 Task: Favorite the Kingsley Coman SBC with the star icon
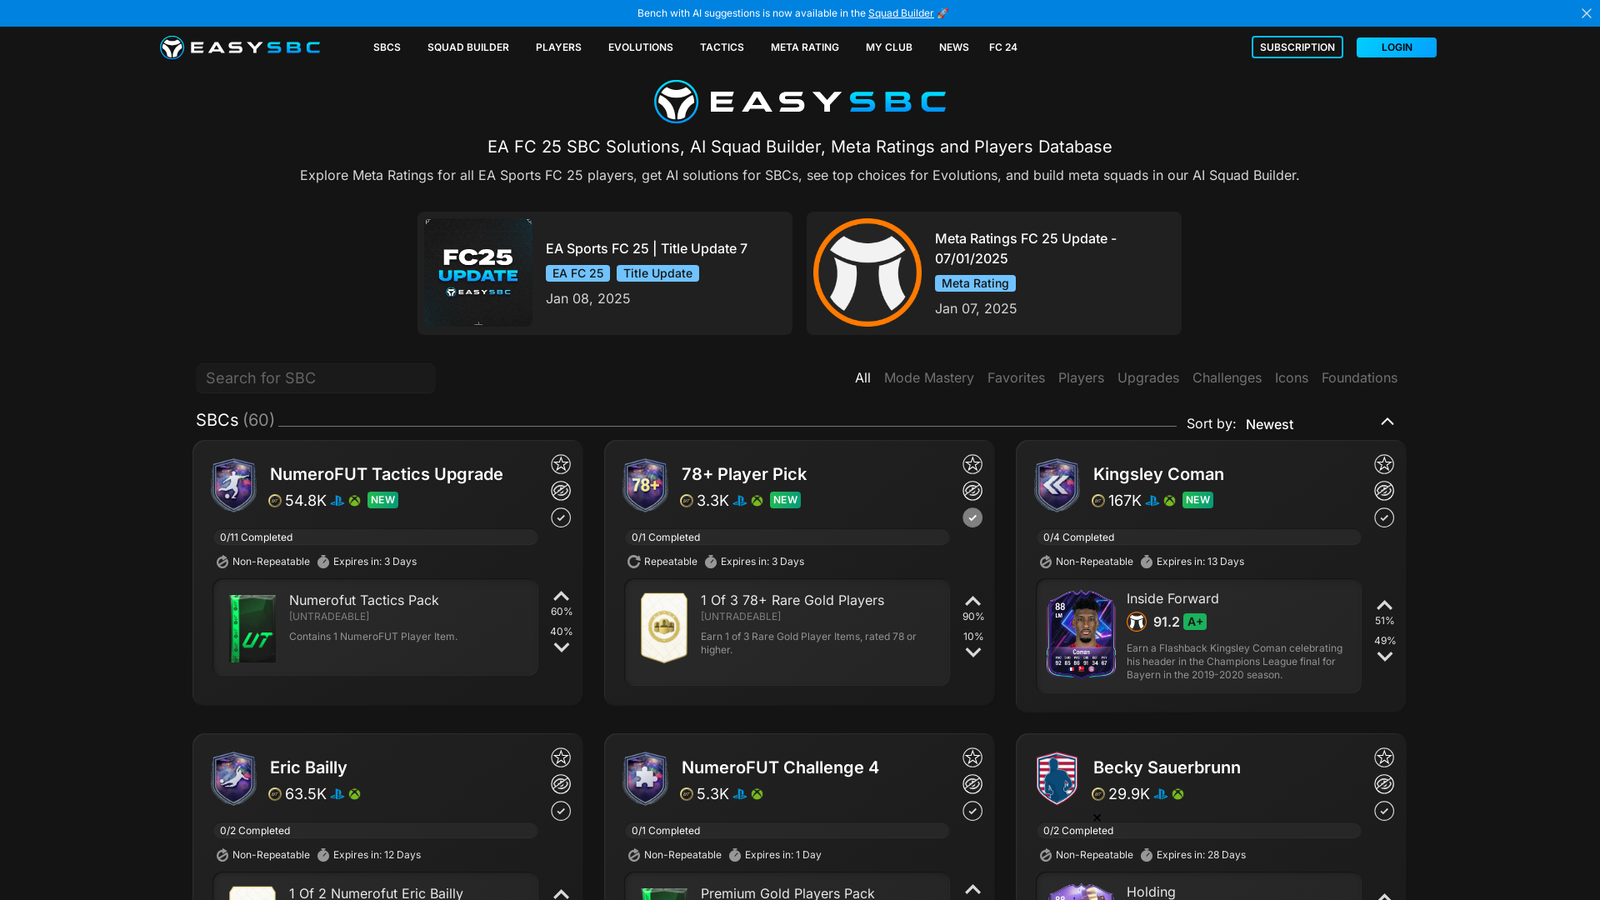click(x=1384, y=464)
